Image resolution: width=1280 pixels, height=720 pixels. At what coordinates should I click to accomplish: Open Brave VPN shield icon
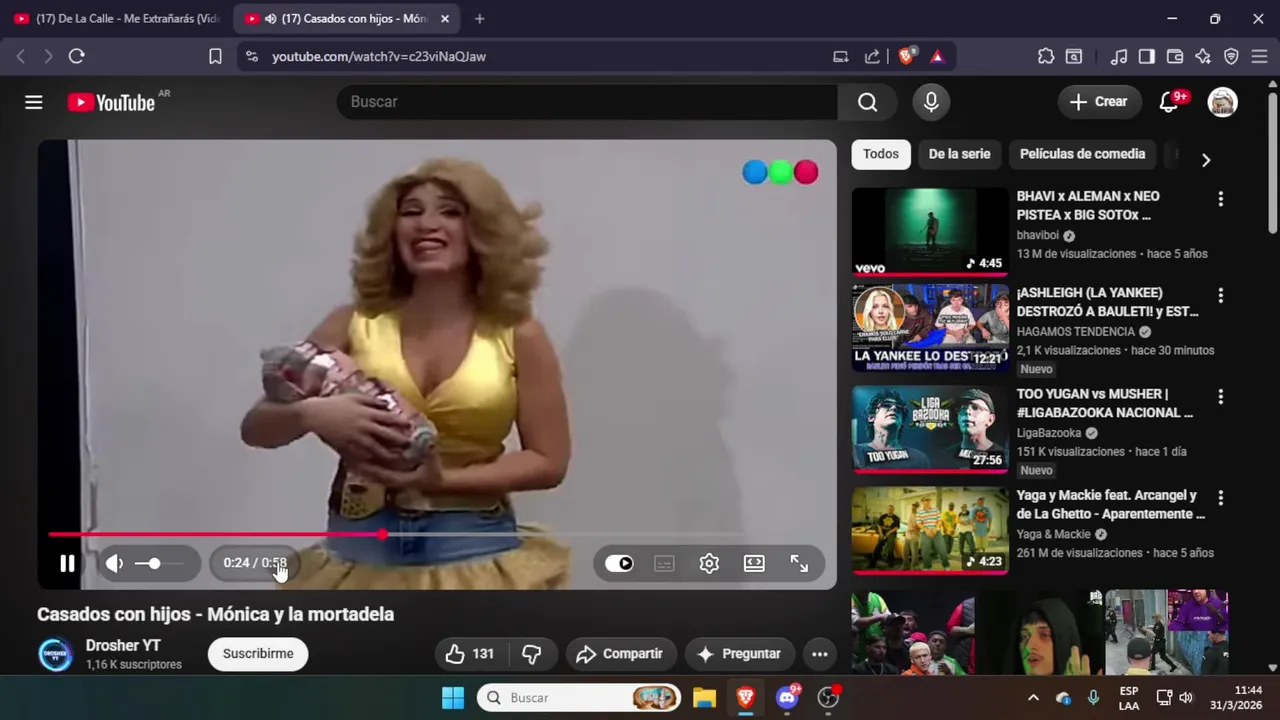pos(1231,56)
